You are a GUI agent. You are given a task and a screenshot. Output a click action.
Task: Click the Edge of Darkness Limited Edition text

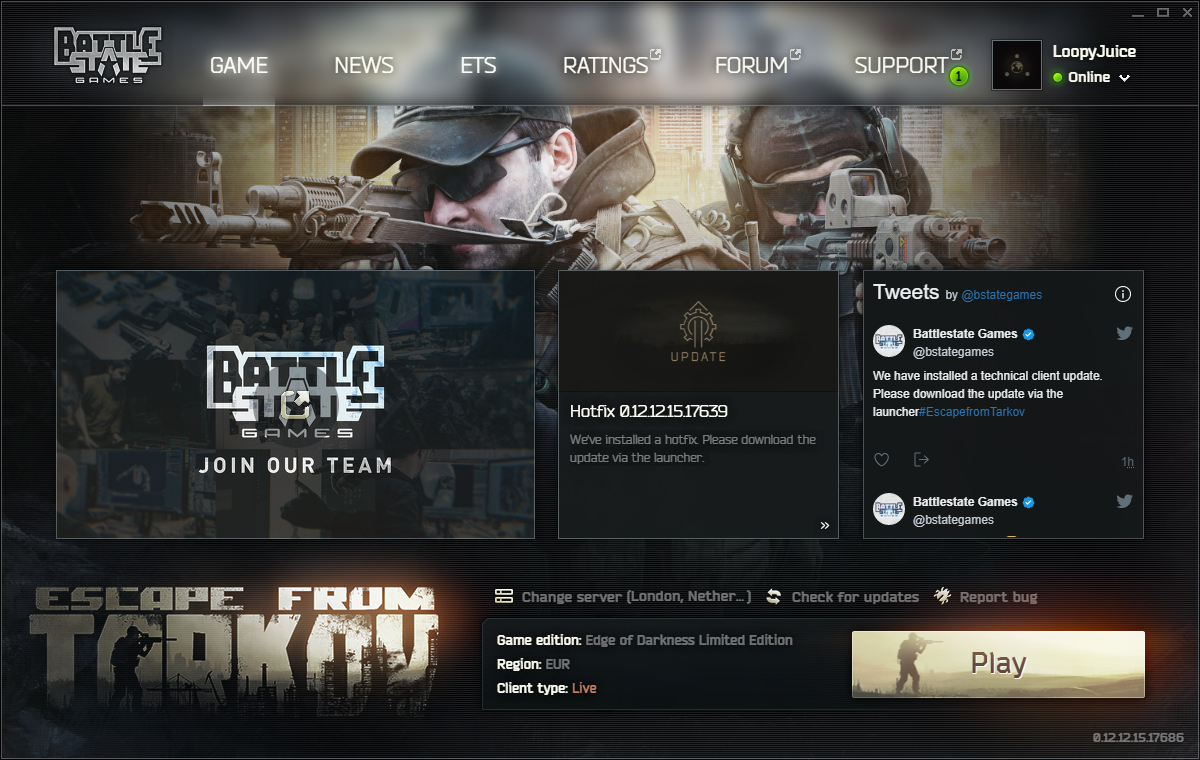coord(689,640)
